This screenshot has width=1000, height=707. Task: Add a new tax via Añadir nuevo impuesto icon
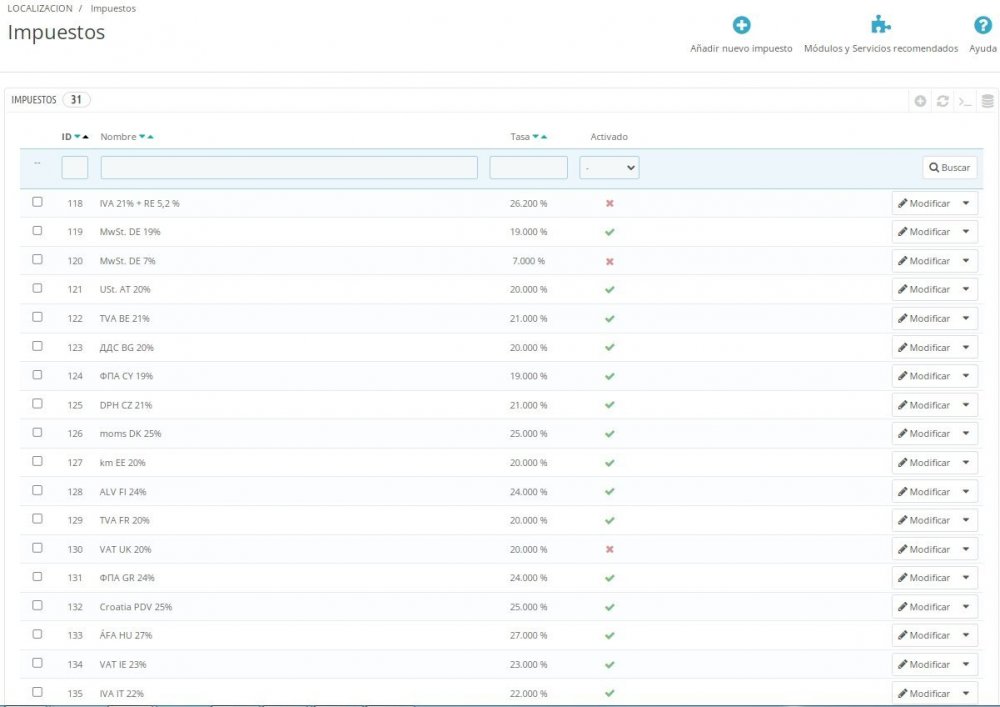[x=740, y=27]
